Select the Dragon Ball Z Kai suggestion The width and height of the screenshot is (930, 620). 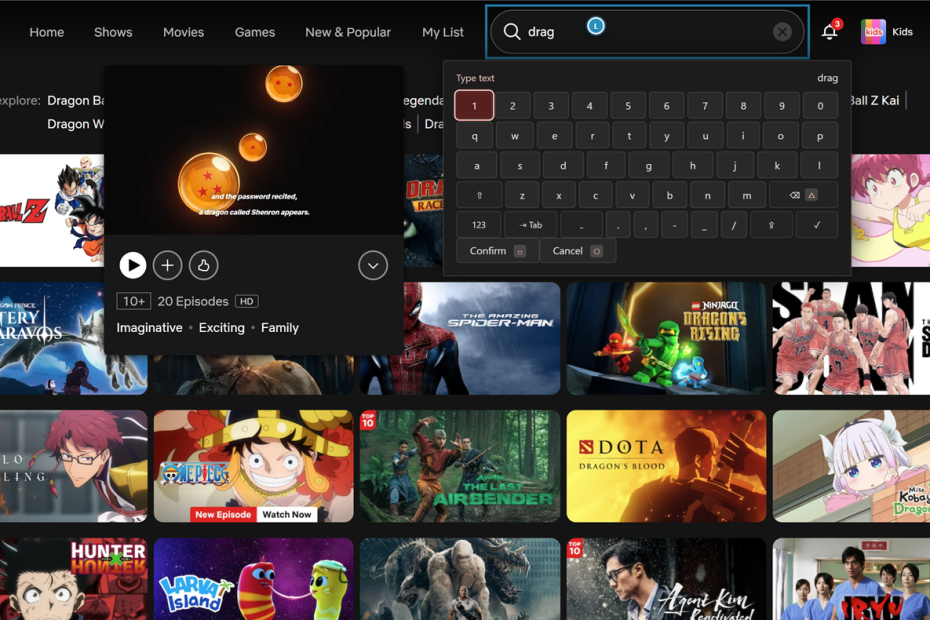click(x=875, y=100)
